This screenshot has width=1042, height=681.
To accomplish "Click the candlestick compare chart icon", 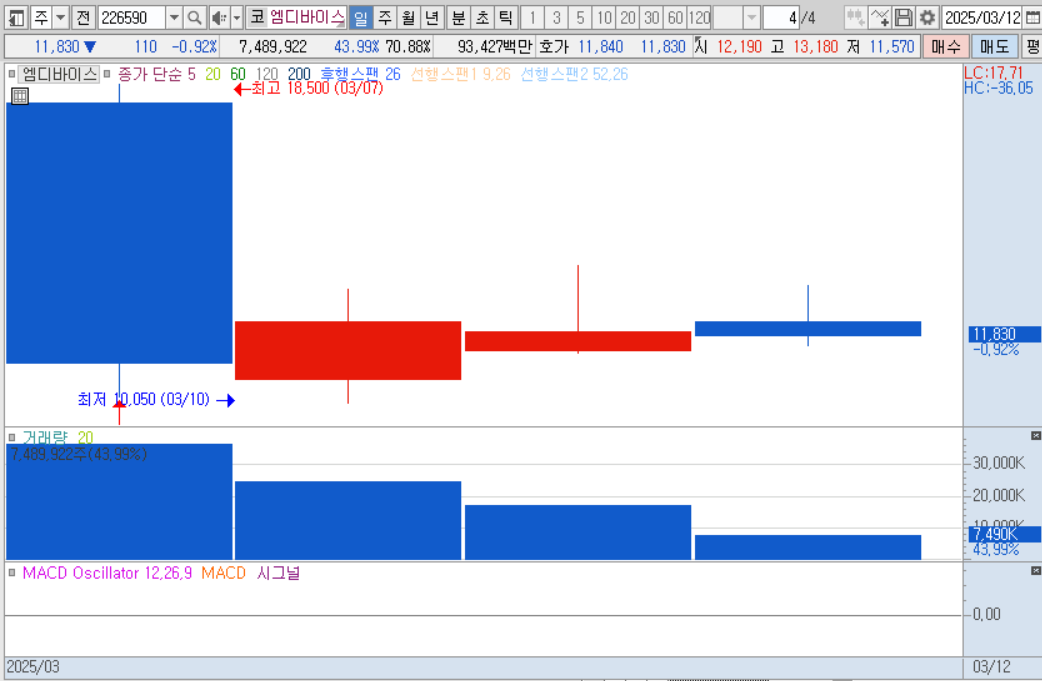I will click(x=855, y=18).
